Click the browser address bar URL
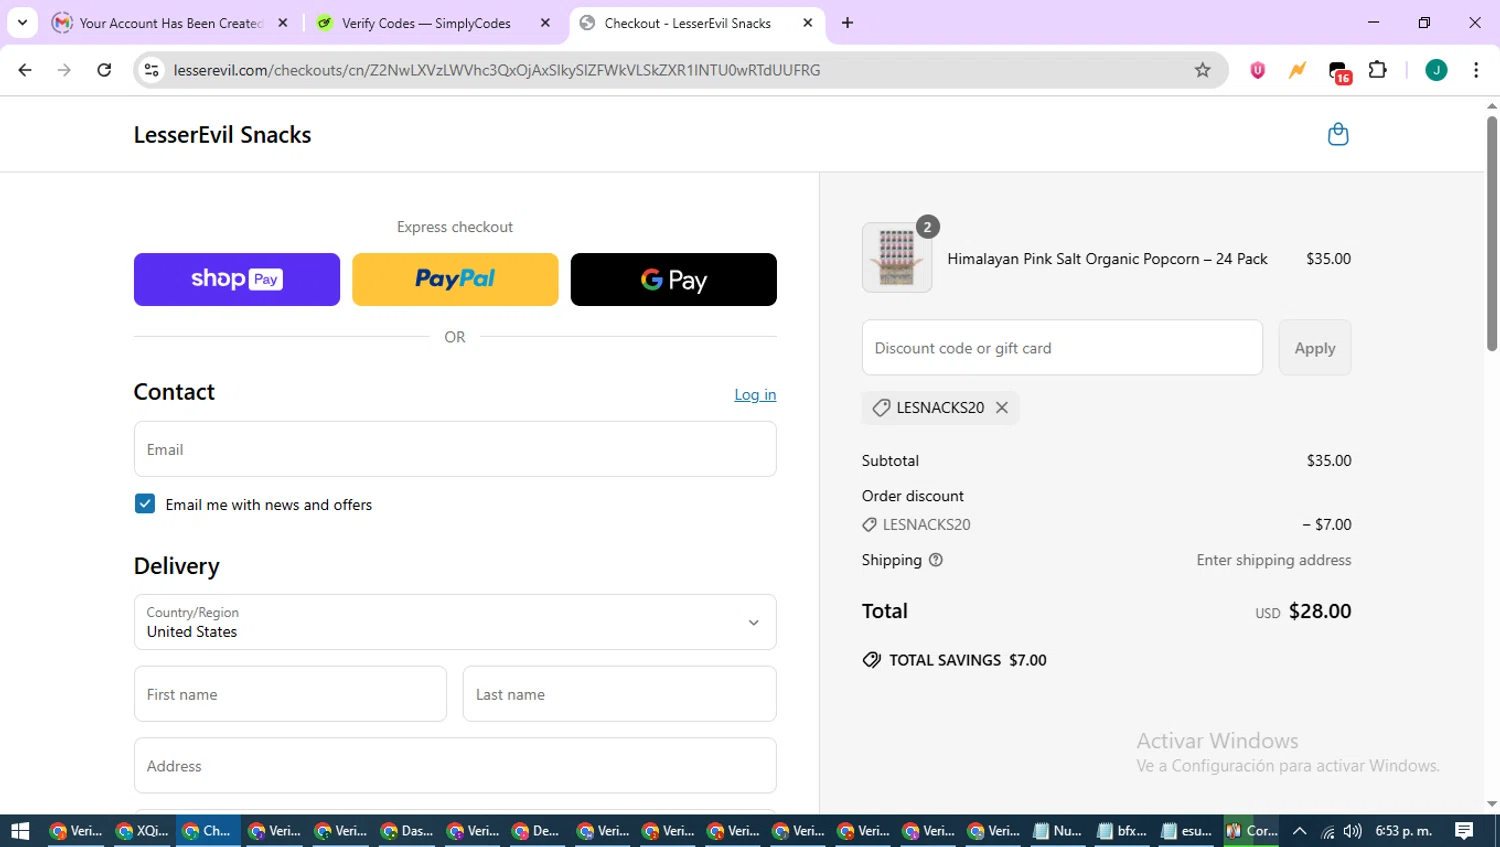The width and height of the screenshot is (1500, 847). [x=497, y=70]
